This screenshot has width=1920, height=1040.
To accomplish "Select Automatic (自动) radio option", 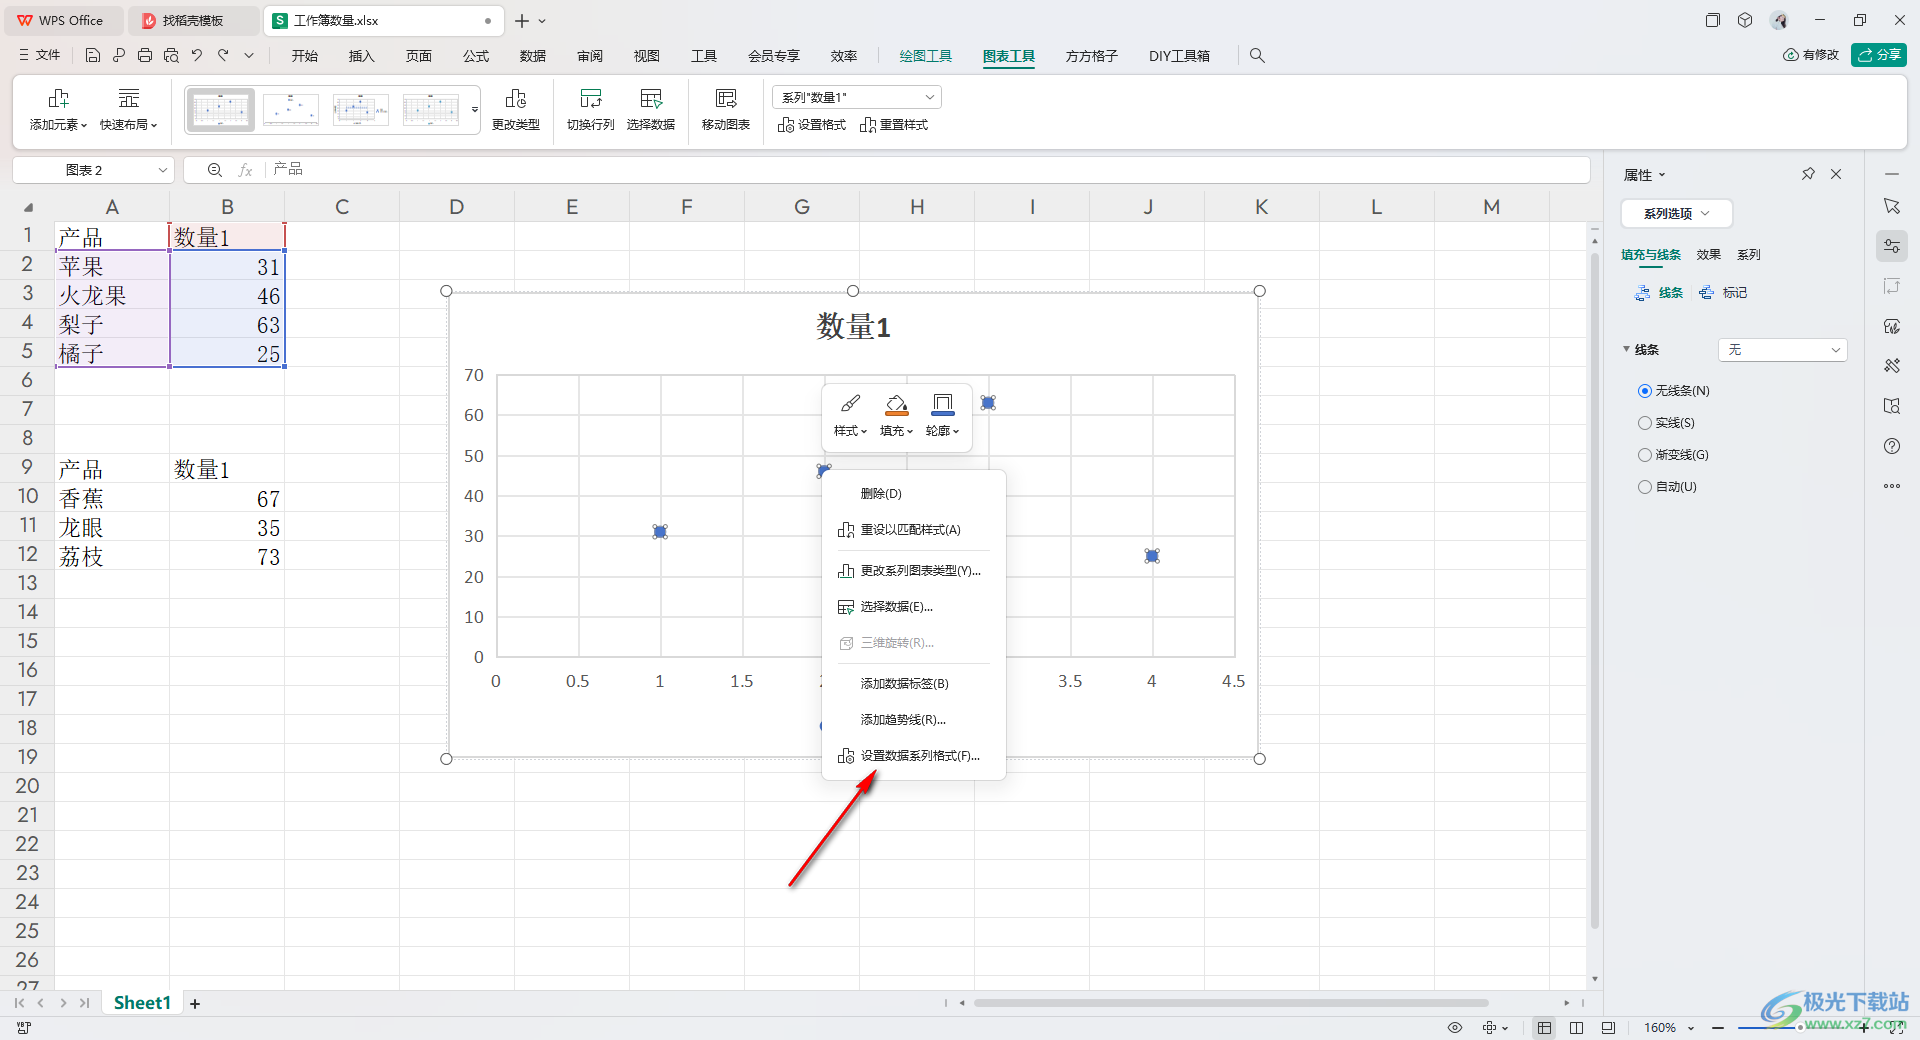I will click(x=1645, y=487).
